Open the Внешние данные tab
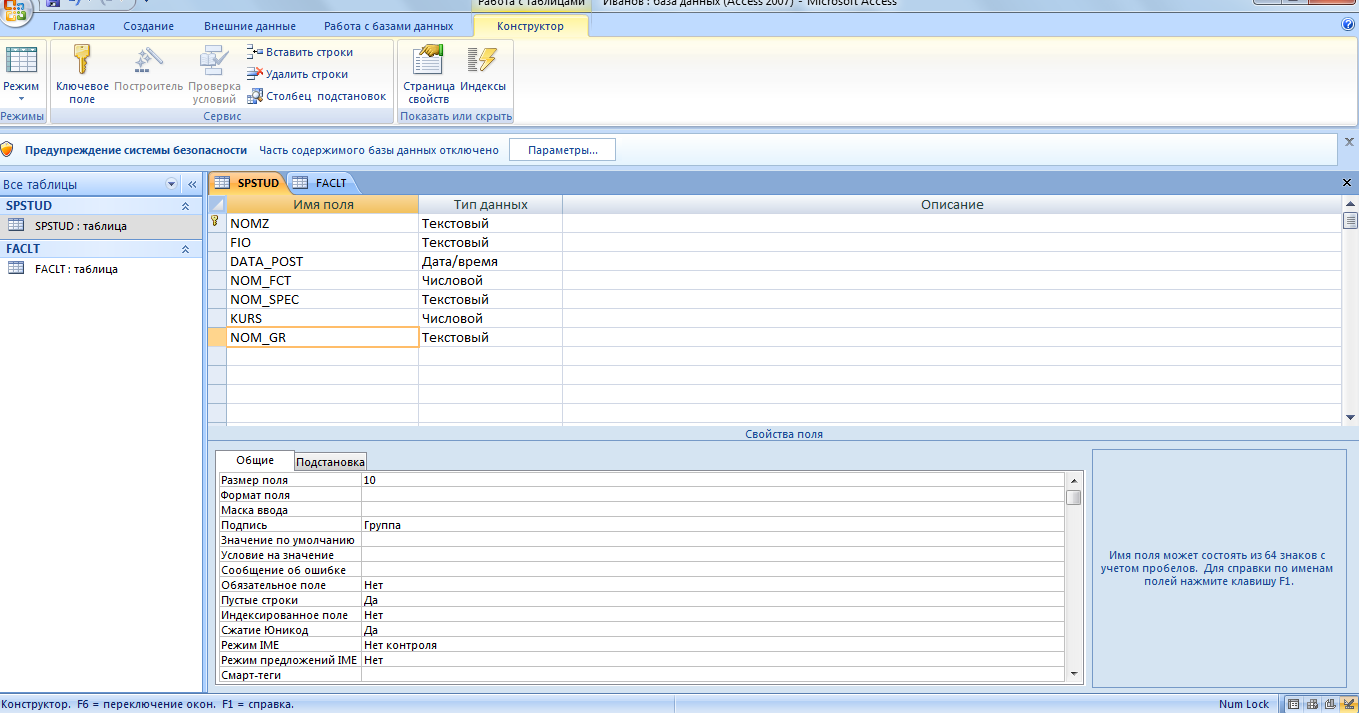Viewport: 1359px width, 713px height. click(250, 26)
